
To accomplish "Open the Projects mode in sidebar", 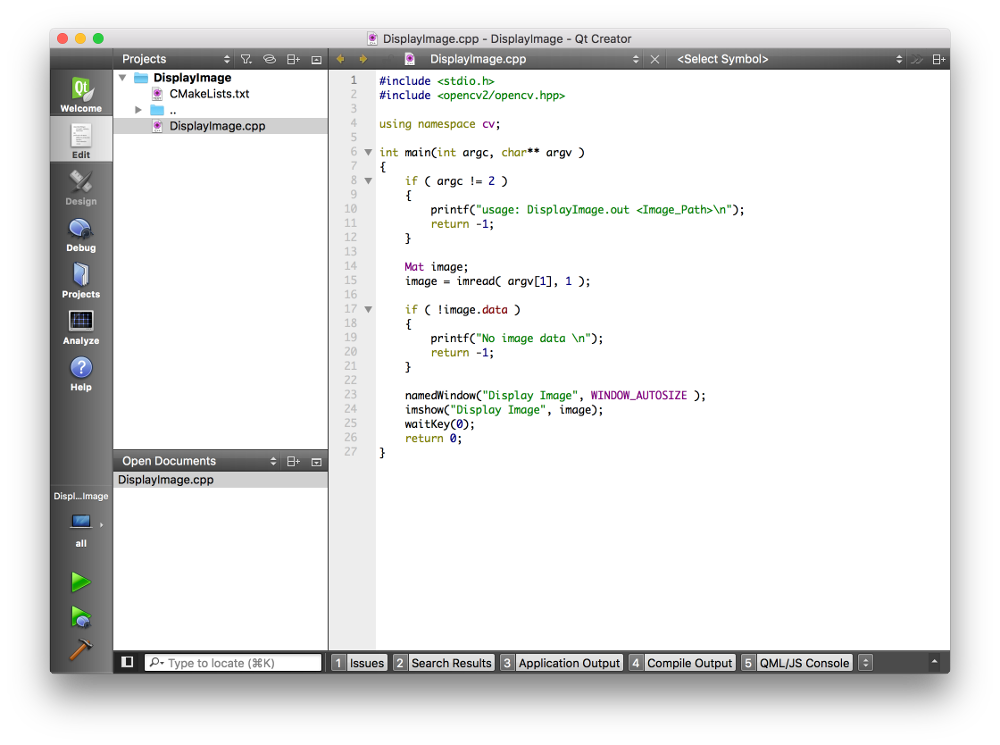I will (x=81, y=280).
